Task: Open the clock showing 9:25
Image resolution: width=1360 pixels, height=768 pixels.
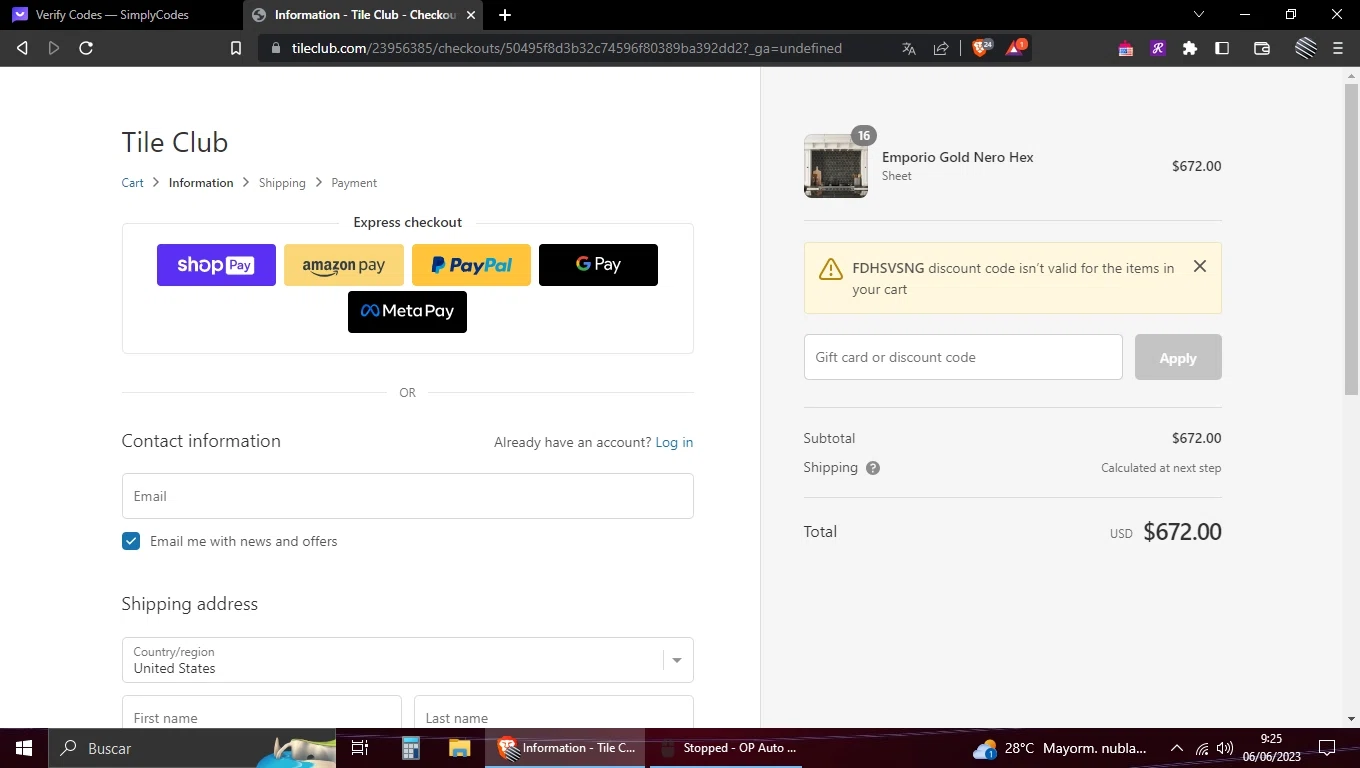Action: (1272, 748)
